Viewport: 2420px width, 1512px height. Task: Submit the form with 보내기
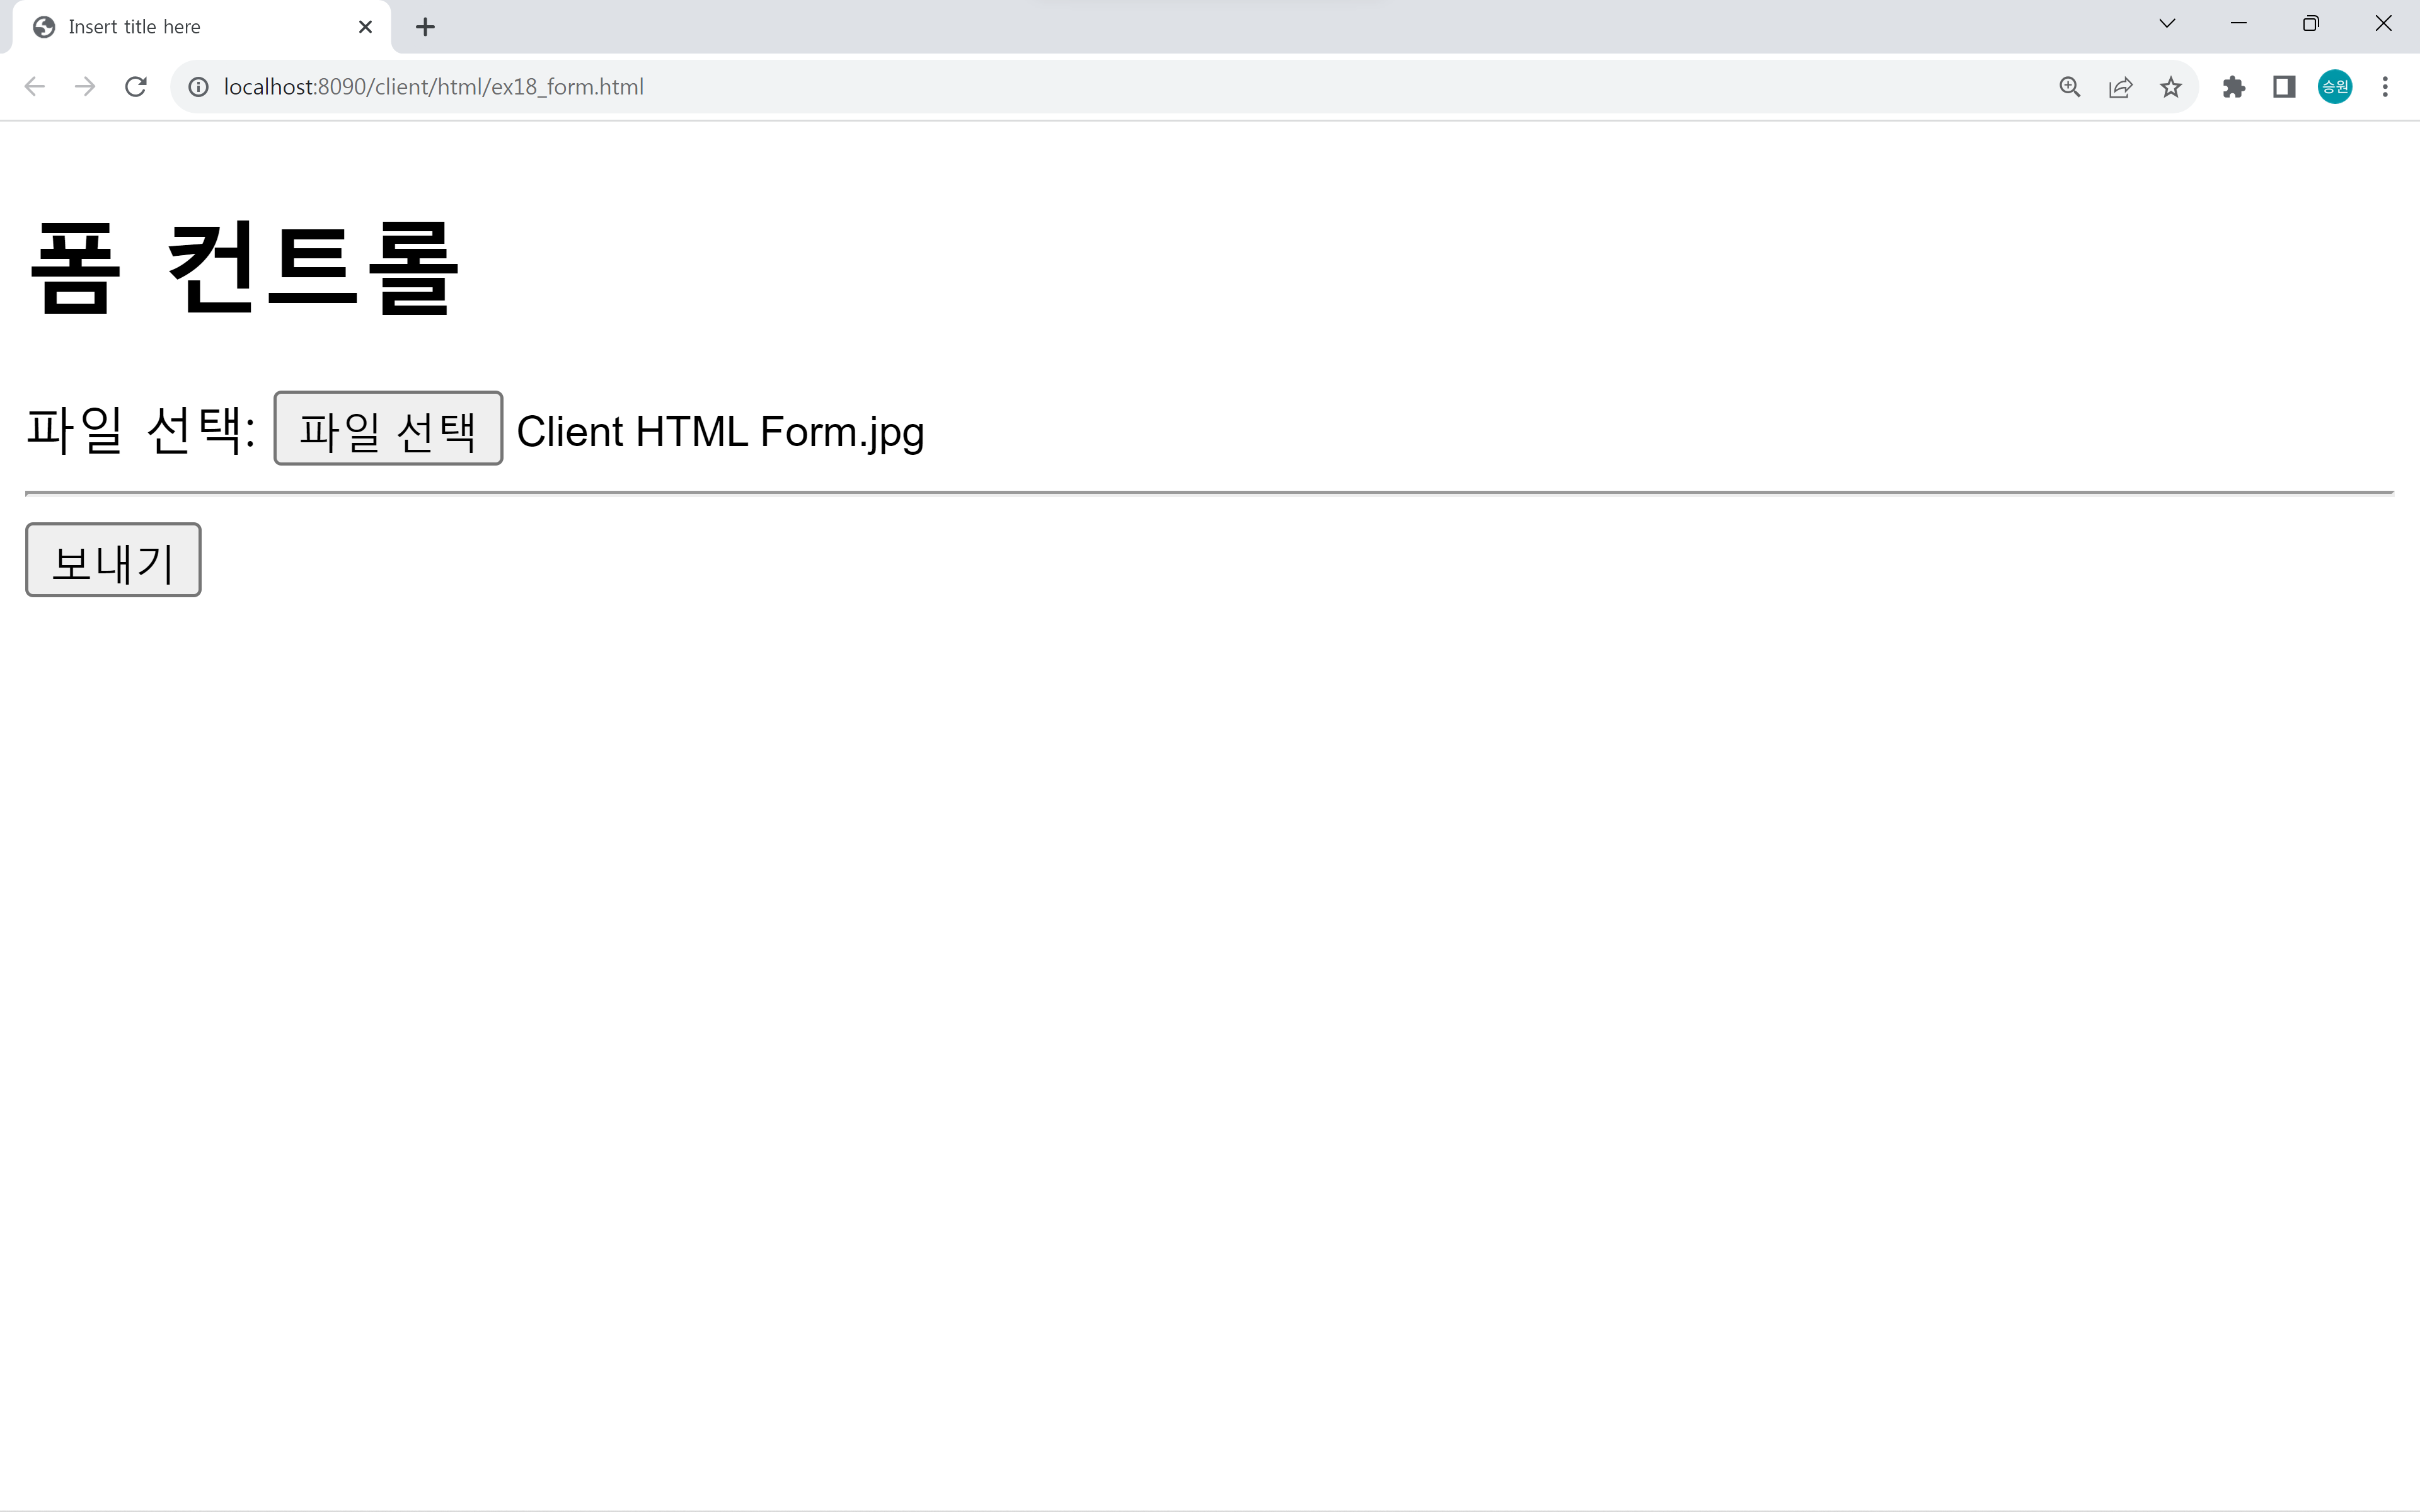[x=113, y=560]
